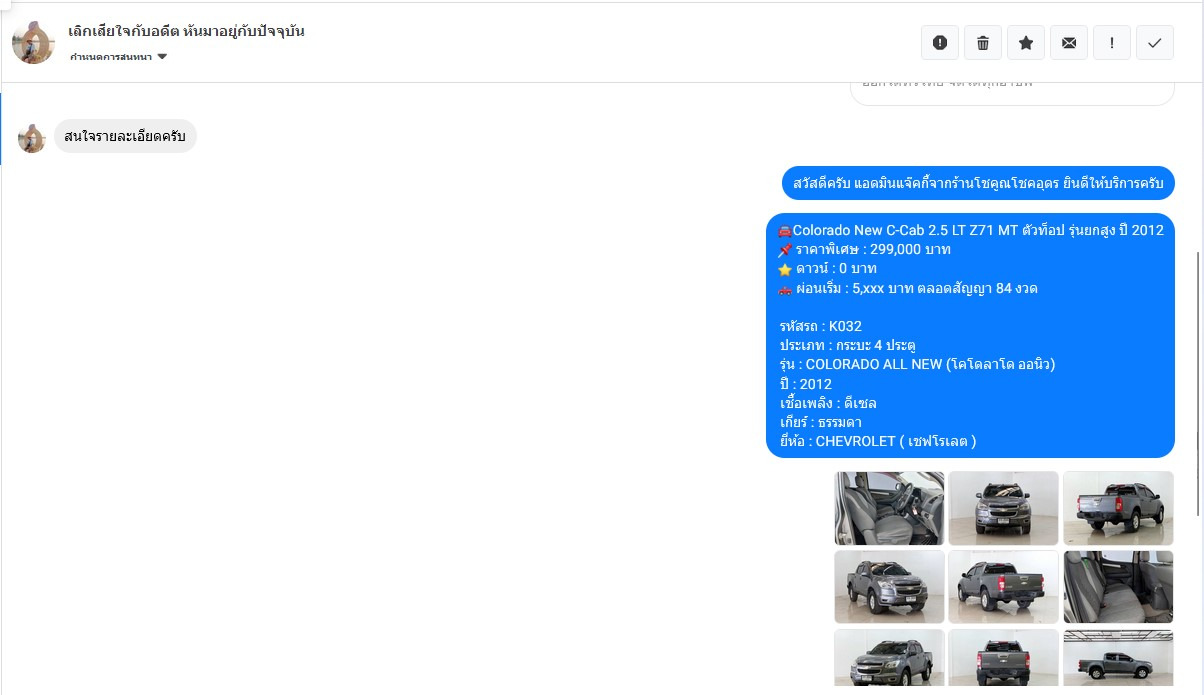
Task: Open front left angle pickup photo
Action: (889, 587)
